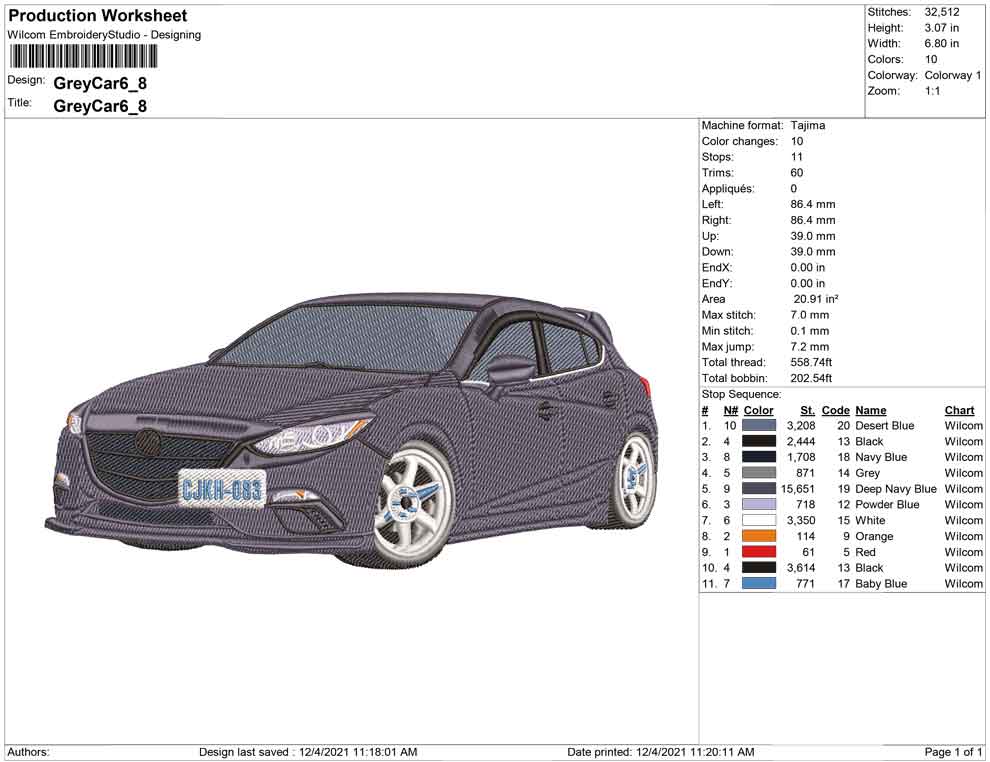Click the Deep Navy Blue color swatch
The image size is (990, 762).
(759, 489)
